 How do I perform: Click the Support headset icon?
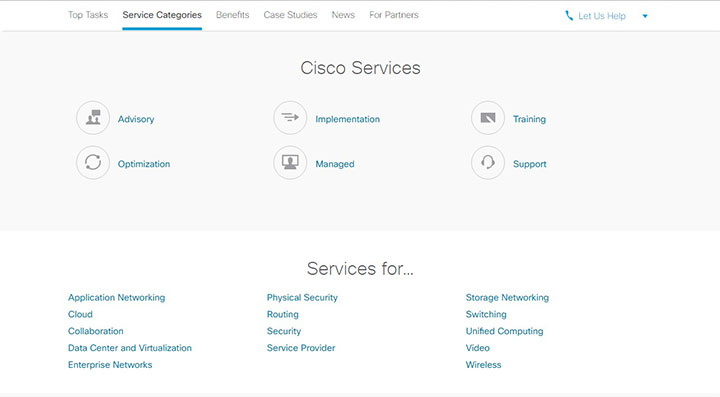(x=488, y=162)
